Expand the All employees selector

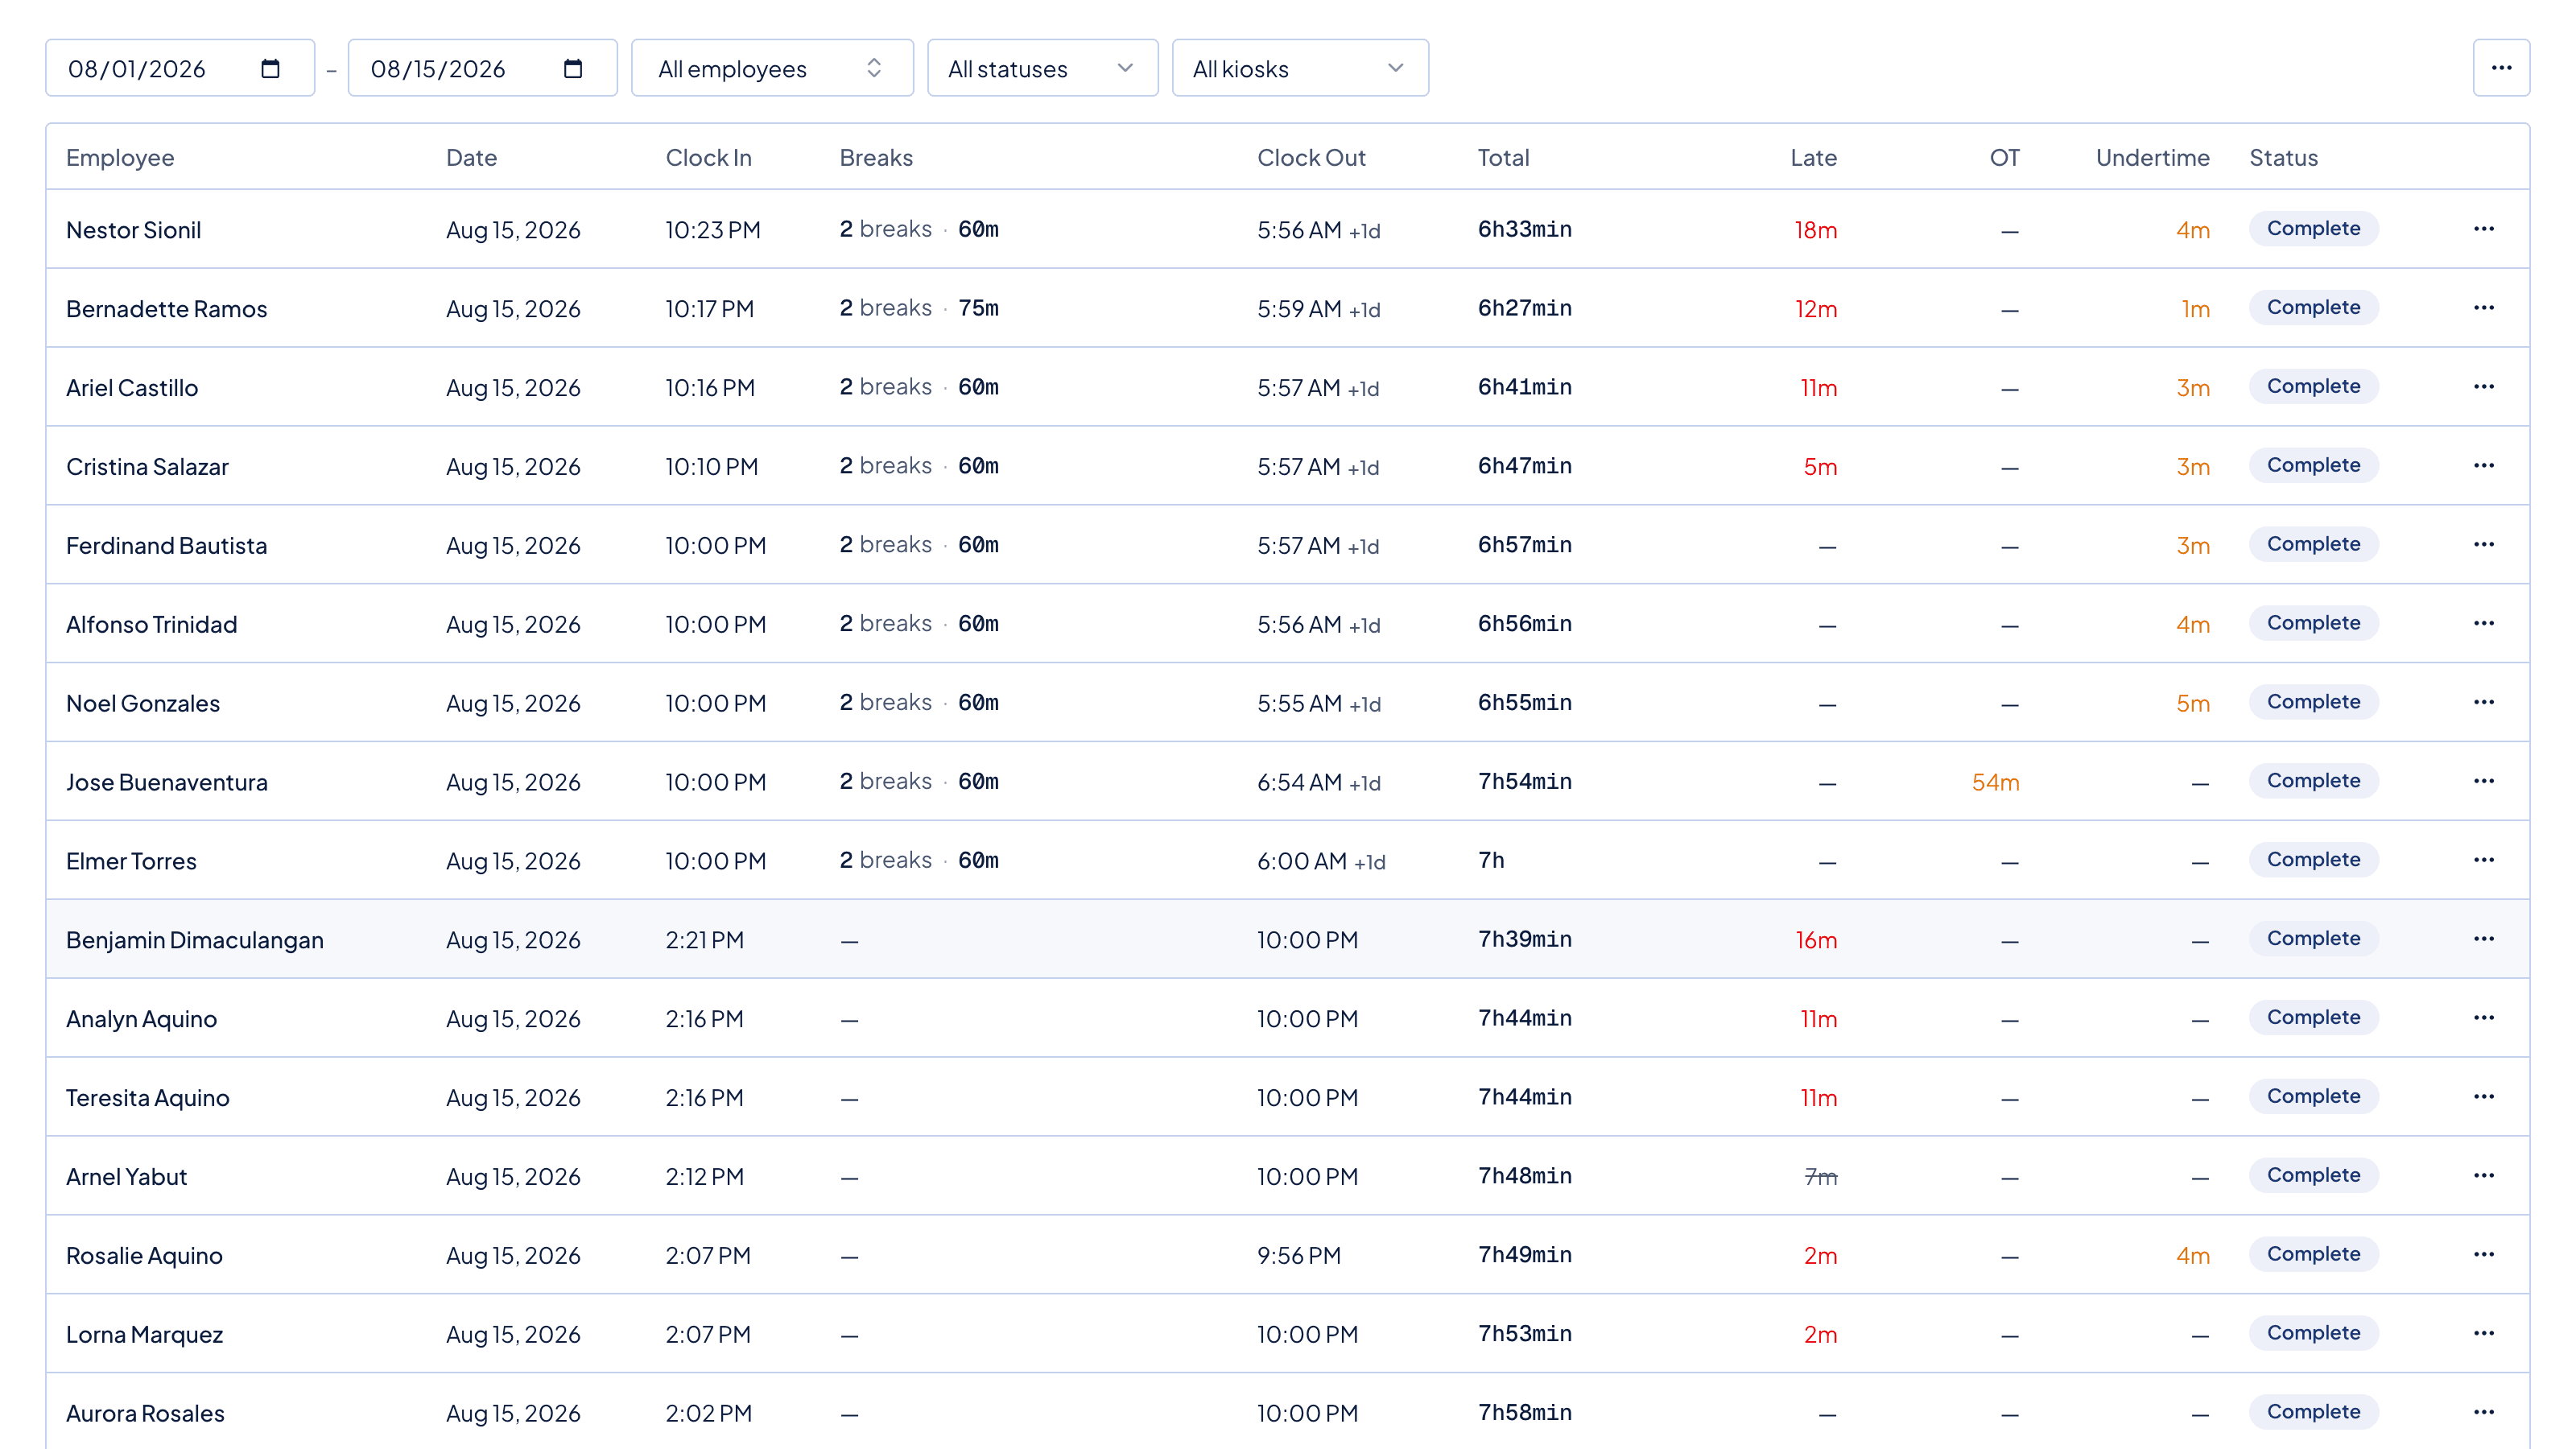point(772,68)
